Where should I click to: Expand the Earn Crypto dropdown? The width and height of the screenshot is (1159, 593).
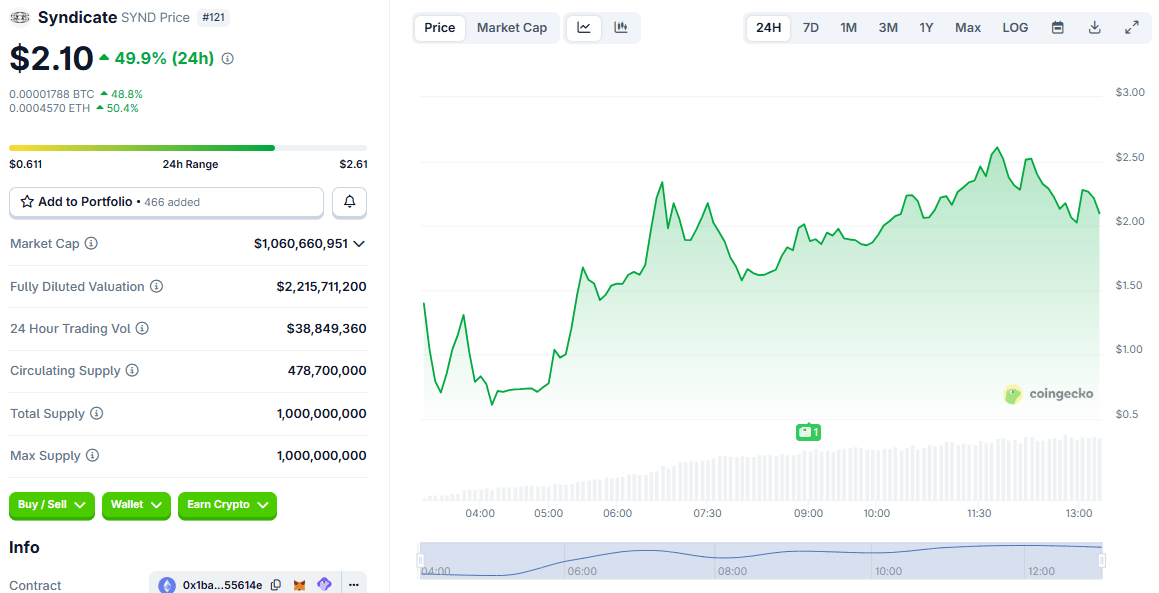tap(227, 505)
